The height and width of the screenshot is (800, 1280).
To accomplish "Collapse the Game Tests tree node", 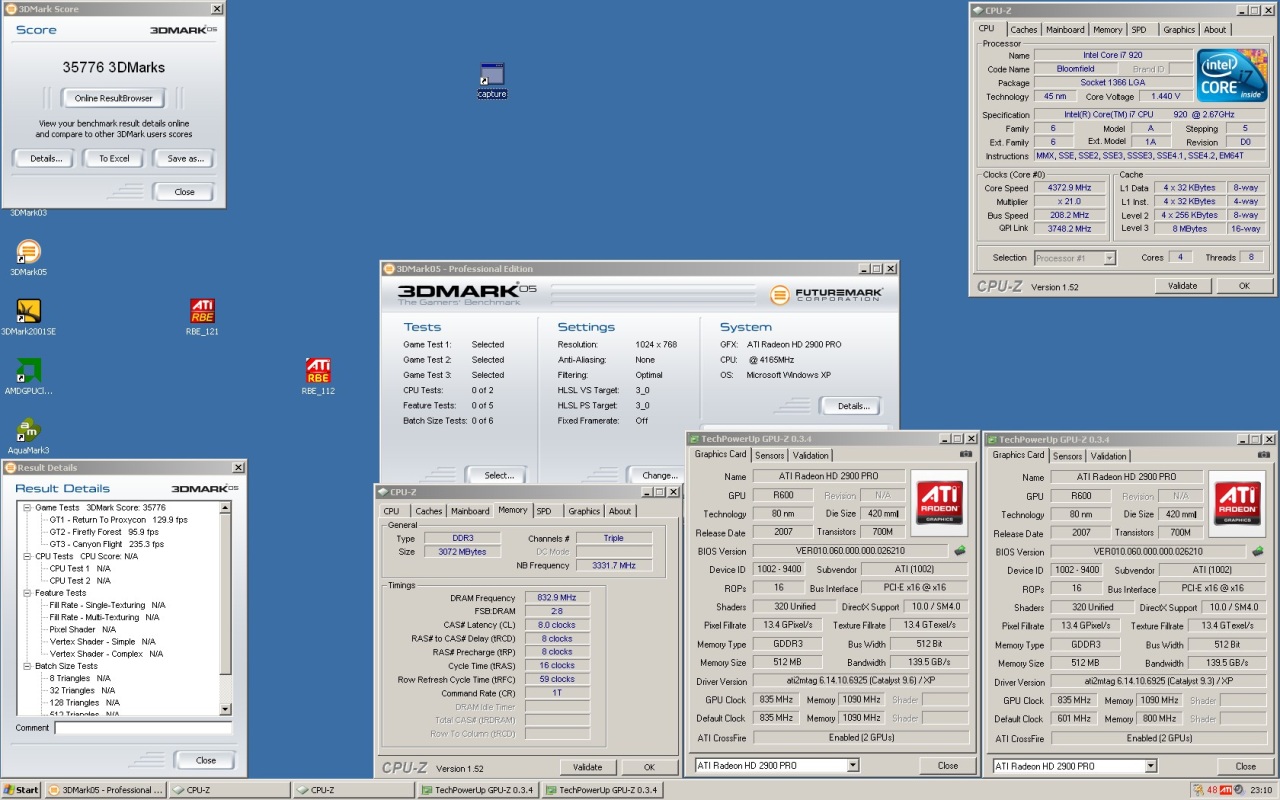I will 27,507.
